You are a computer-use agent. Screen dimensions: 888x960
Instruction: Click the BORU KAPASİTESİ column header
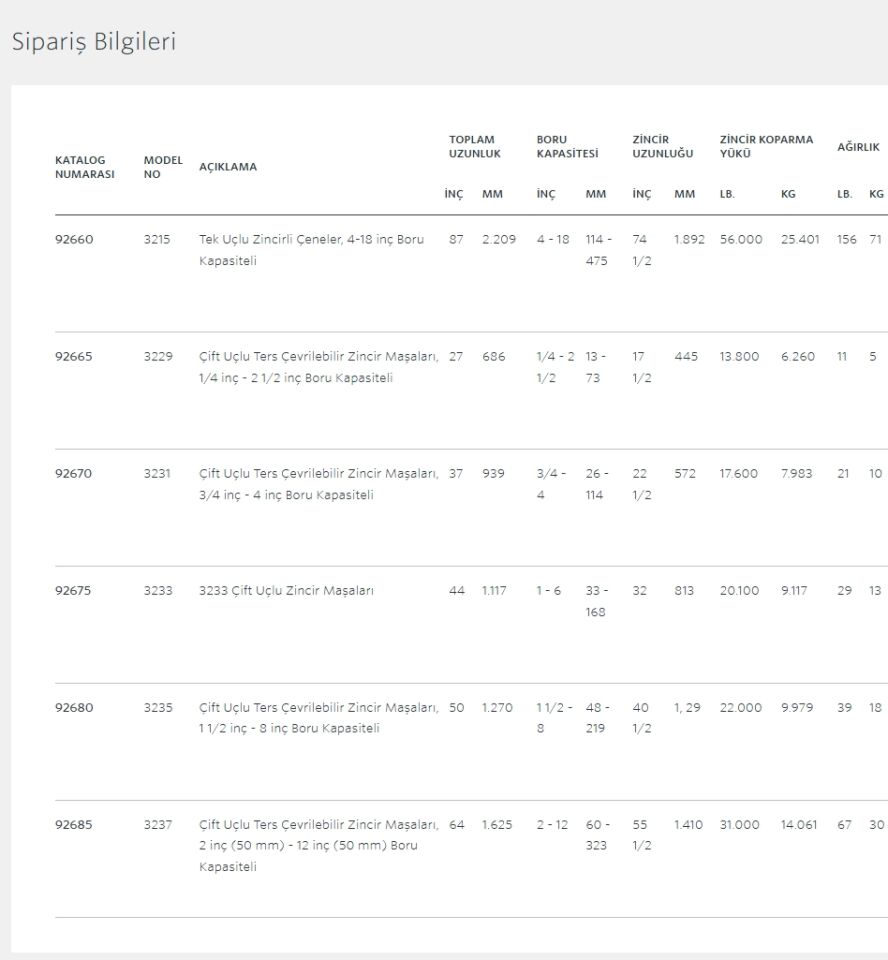pos(567,147)
